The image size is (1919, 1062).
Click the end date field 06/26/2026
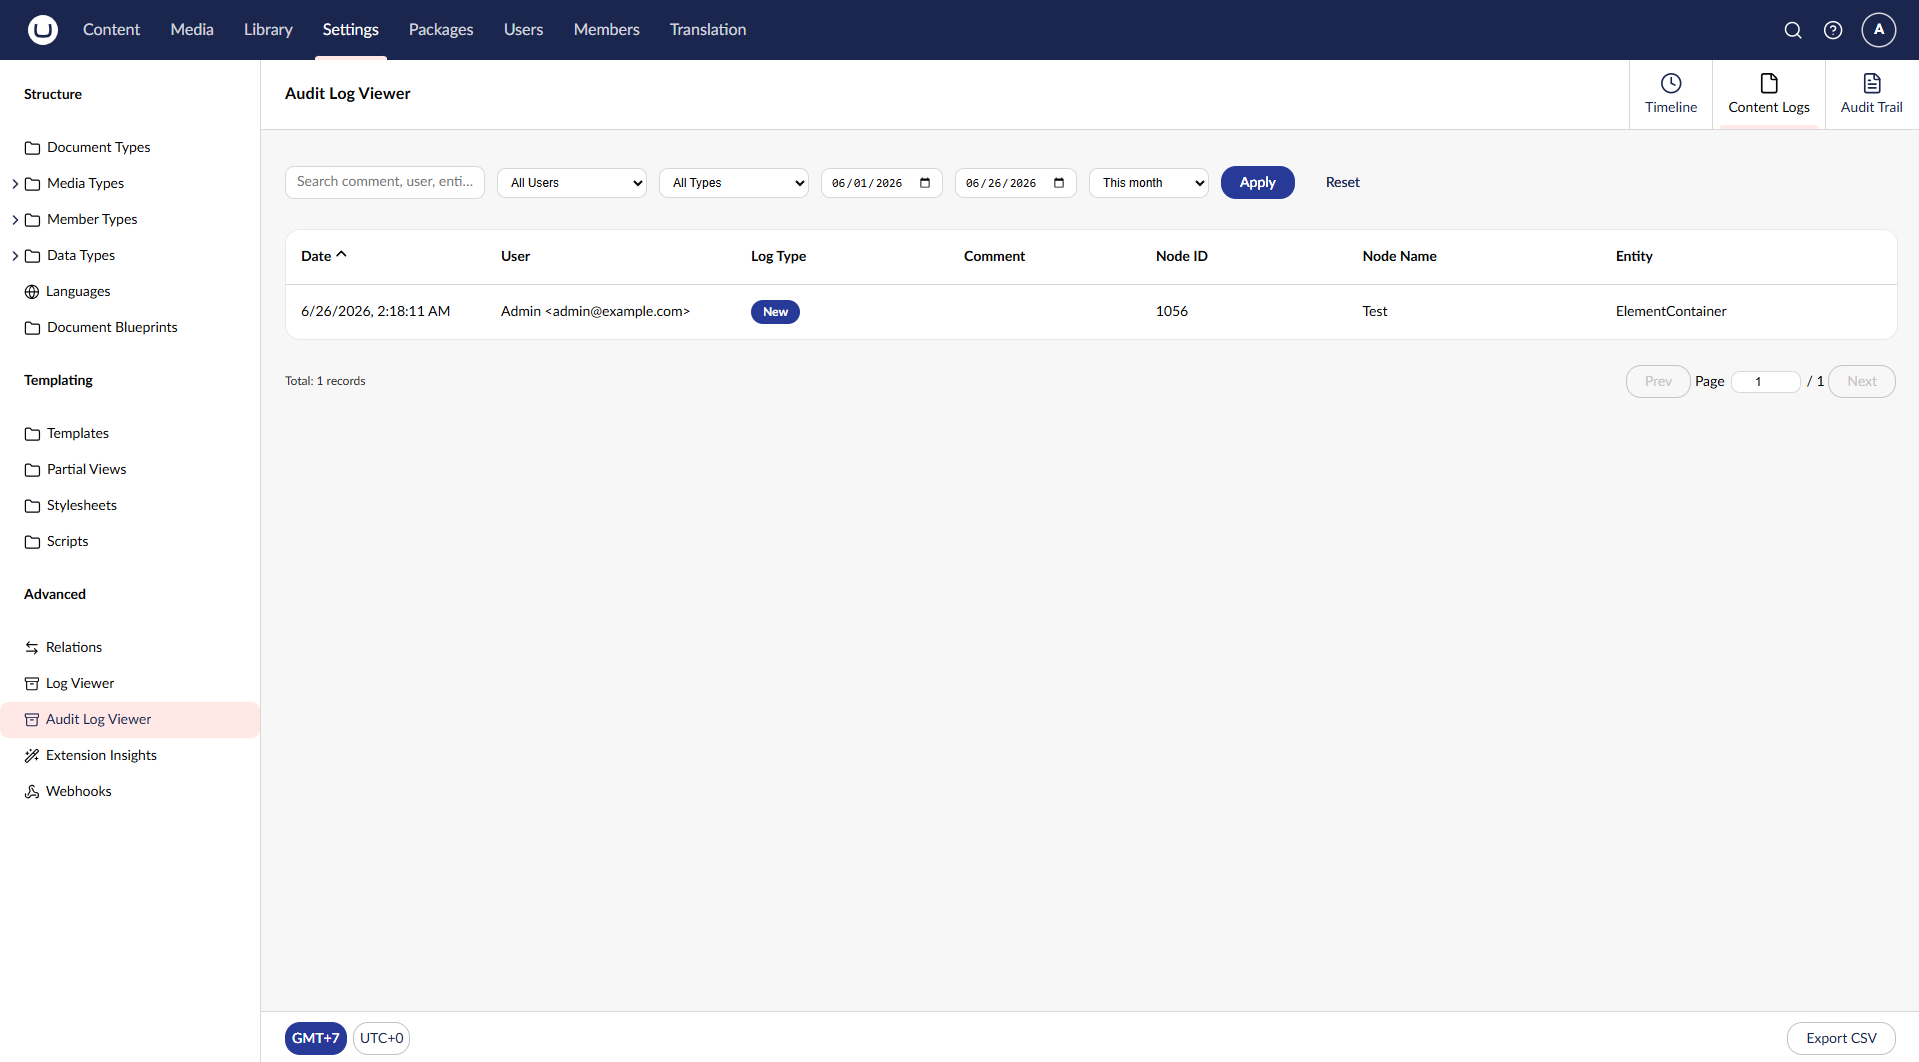click(x=1016, y=183)
